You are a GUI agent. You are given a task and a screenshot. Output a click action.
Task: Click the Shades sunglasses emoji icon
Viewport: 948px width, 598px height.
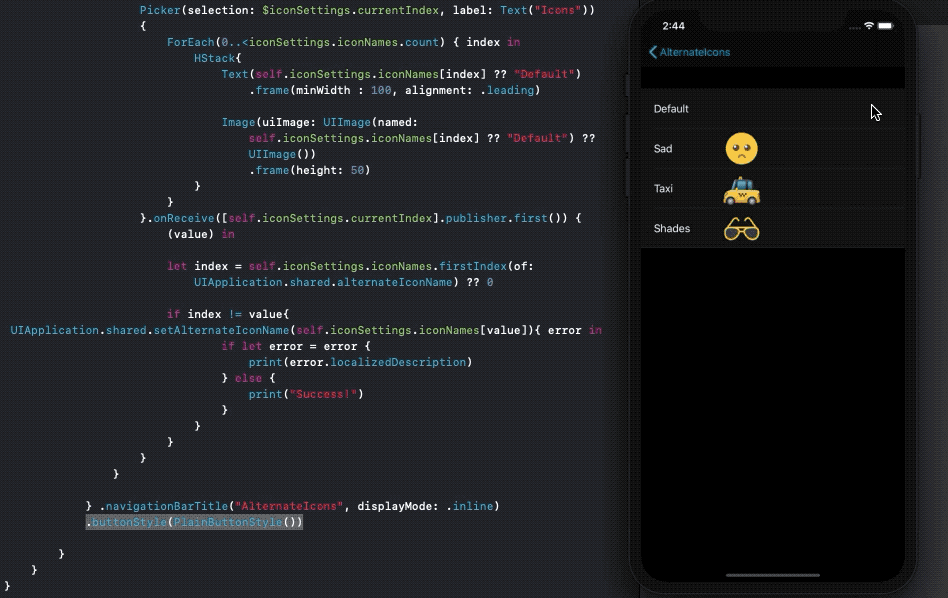[743, 228]
